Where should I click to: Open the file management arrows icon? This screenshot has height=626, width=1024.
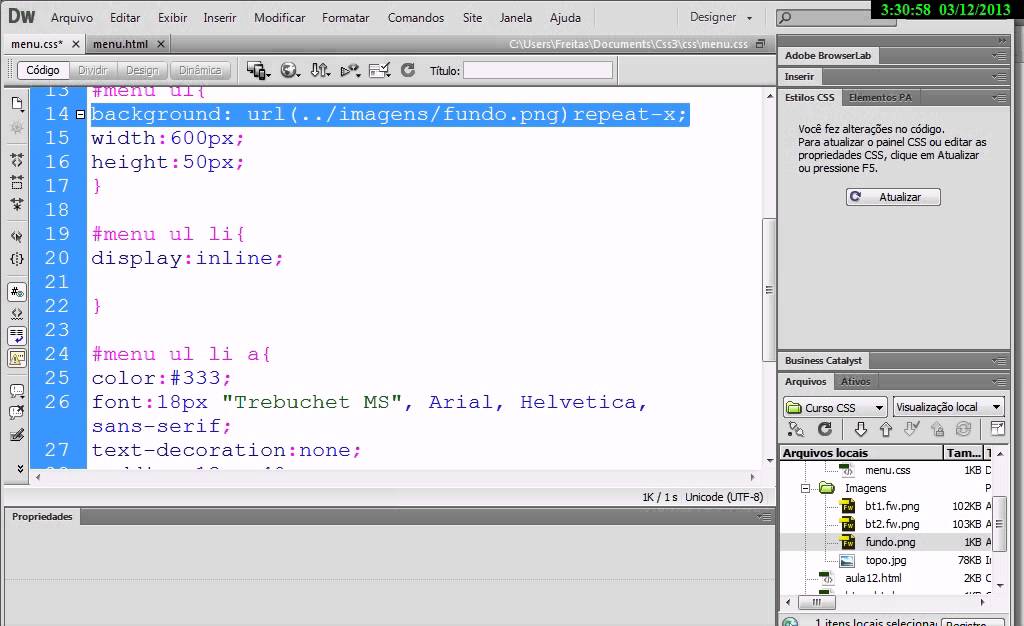coord(320,70)
